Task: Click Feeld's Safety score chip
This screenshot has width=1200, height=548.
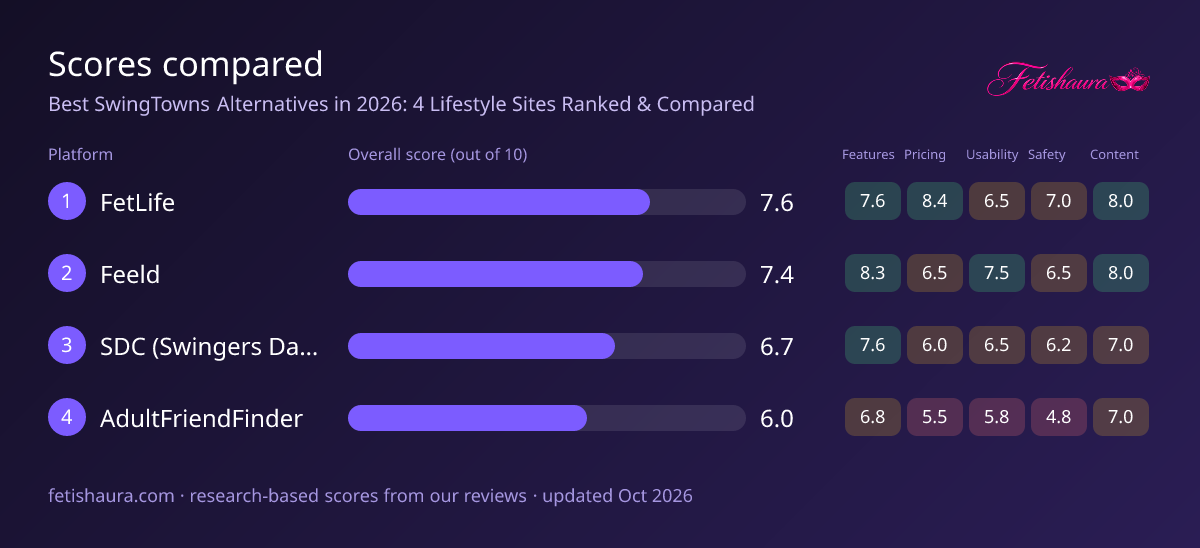Action: [1059, 273]
